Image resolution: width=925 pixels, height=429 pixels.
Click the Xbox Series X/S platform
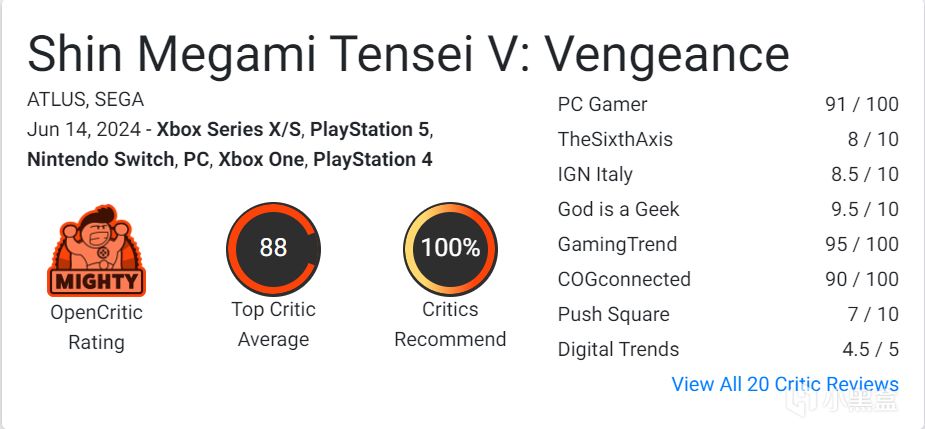pos(228,129)
